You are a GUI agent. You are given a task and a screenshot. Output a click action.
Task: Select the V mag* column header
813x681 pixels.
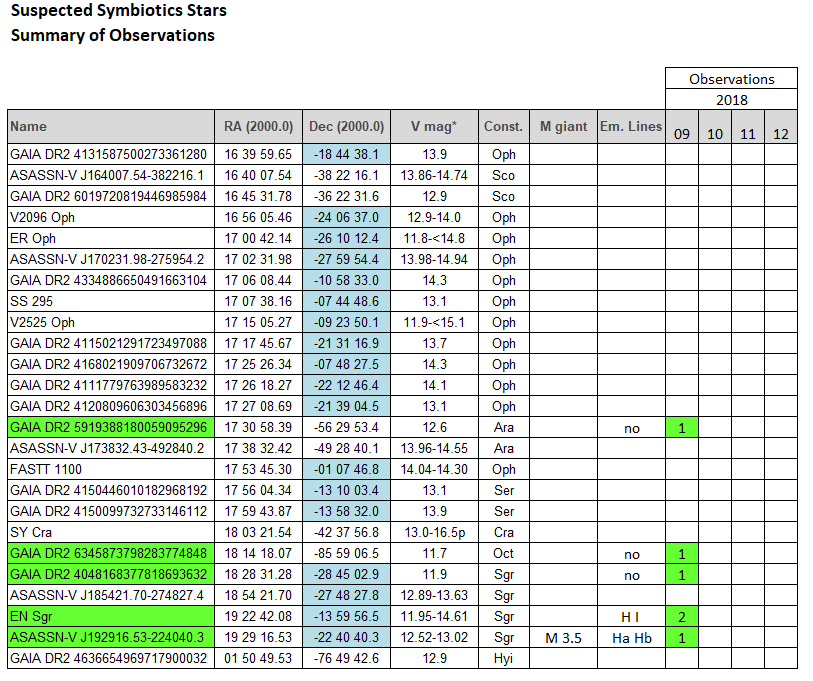pyautogui.click(x=434, y=127)
